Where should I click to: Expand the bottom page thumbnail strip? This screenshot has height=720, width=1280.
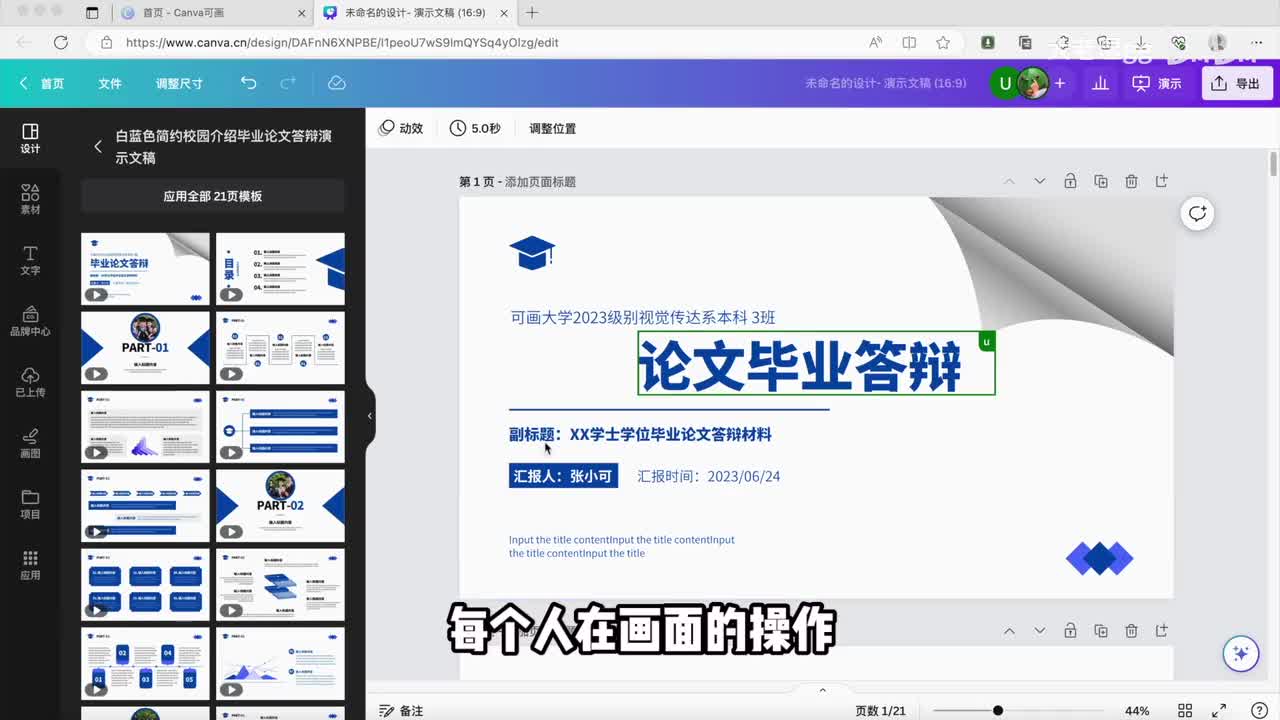(x=822, y=690)
